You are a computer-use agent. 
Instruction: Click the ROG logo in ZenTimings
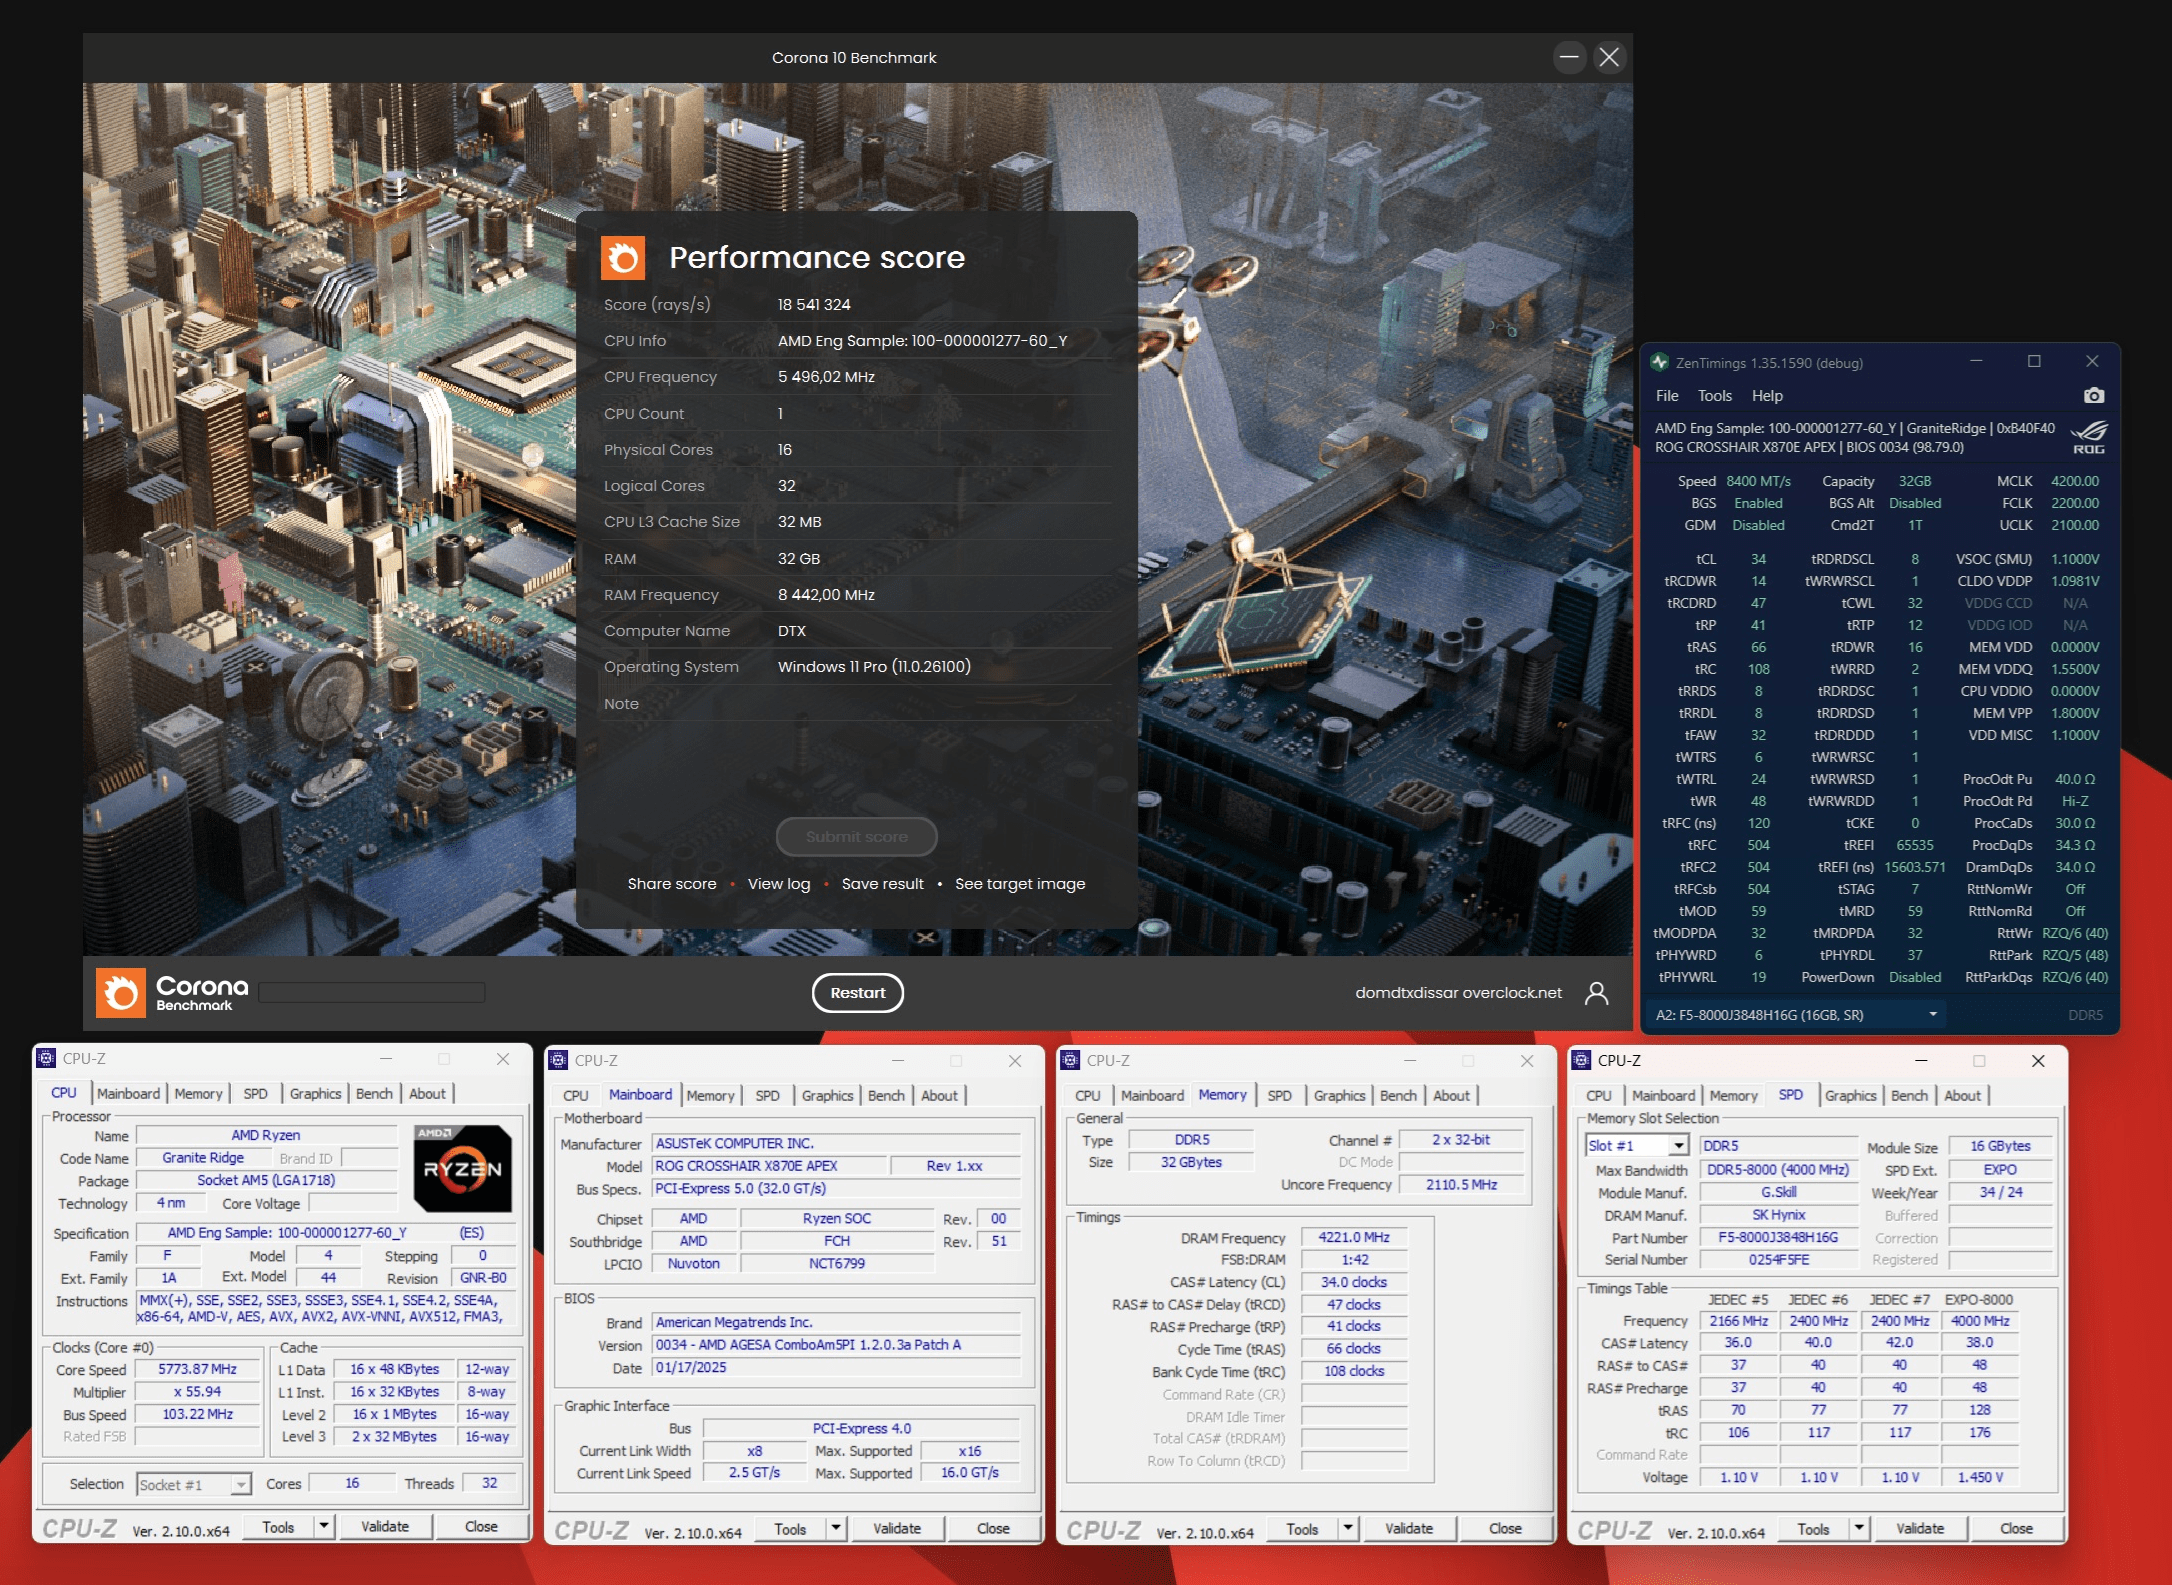coord(2089,437)
